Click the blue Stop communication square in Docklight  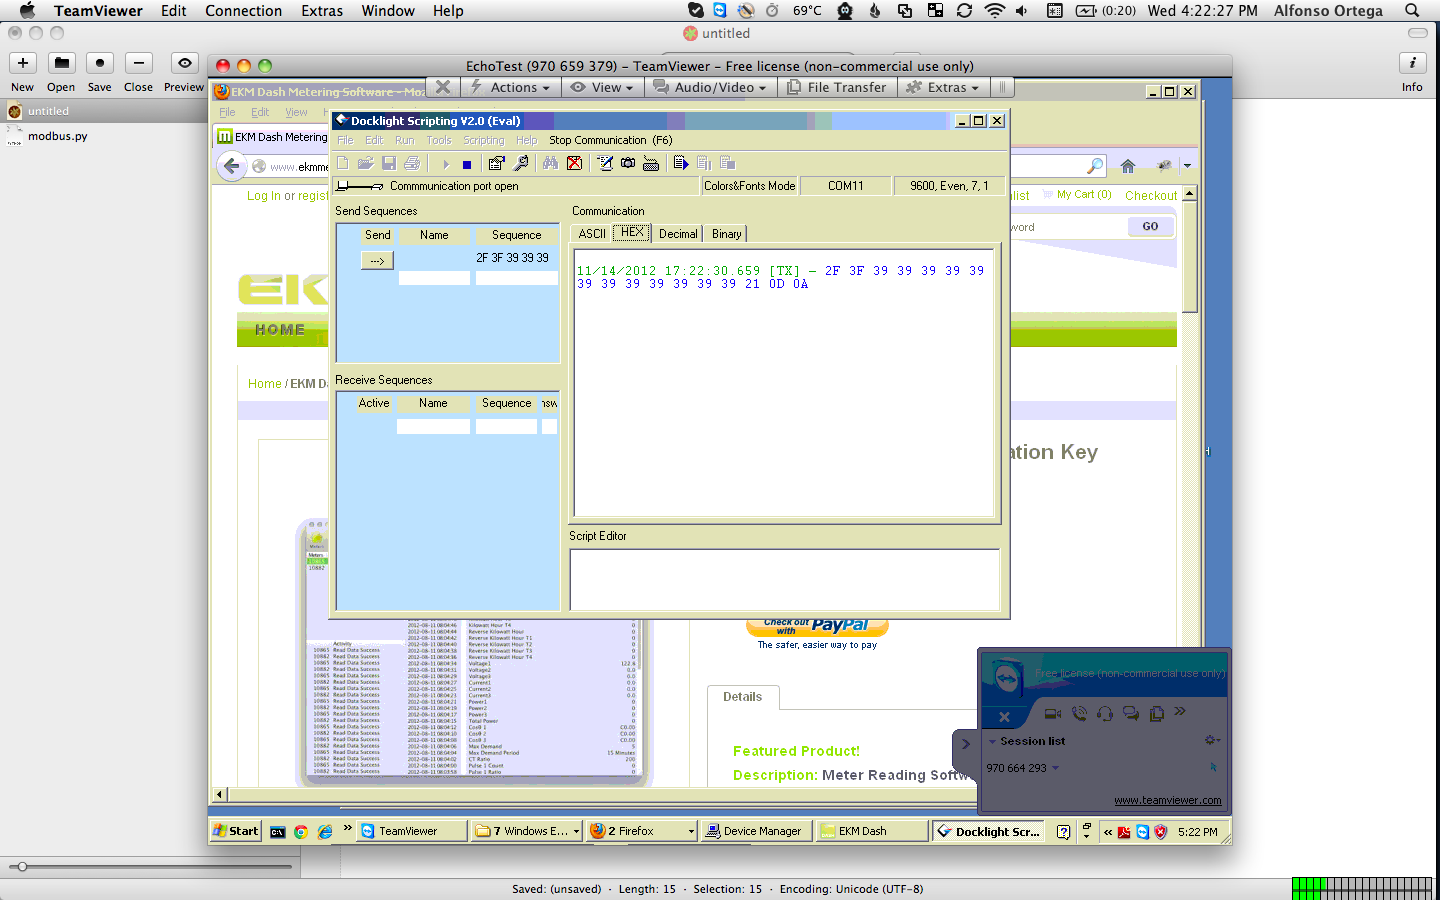pos(467,164)
